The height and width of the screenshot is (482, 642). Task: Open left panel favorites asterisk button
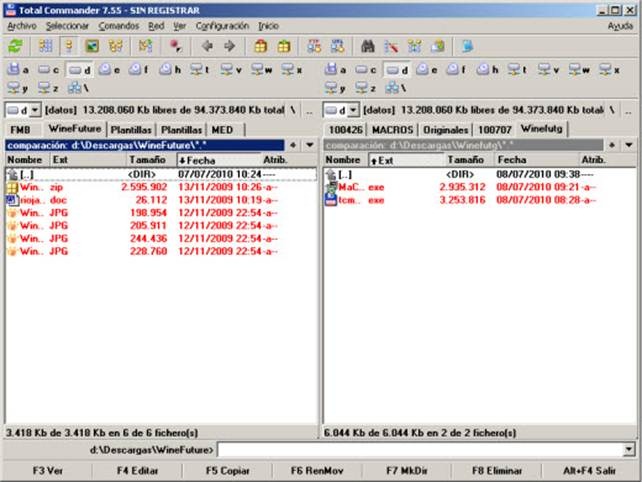coord(293,145)
